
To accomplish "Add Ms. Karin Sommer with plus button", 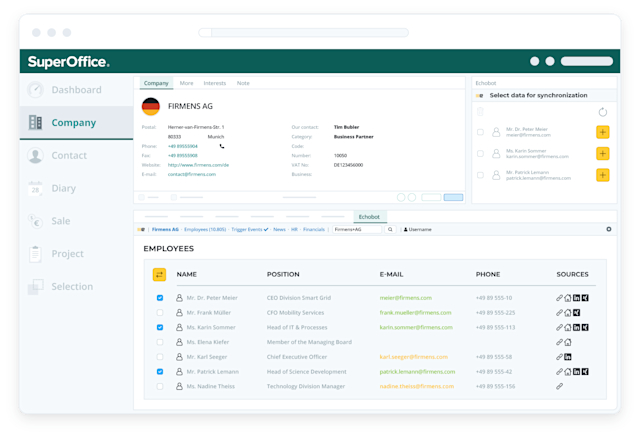I will (x=602, y=153).
